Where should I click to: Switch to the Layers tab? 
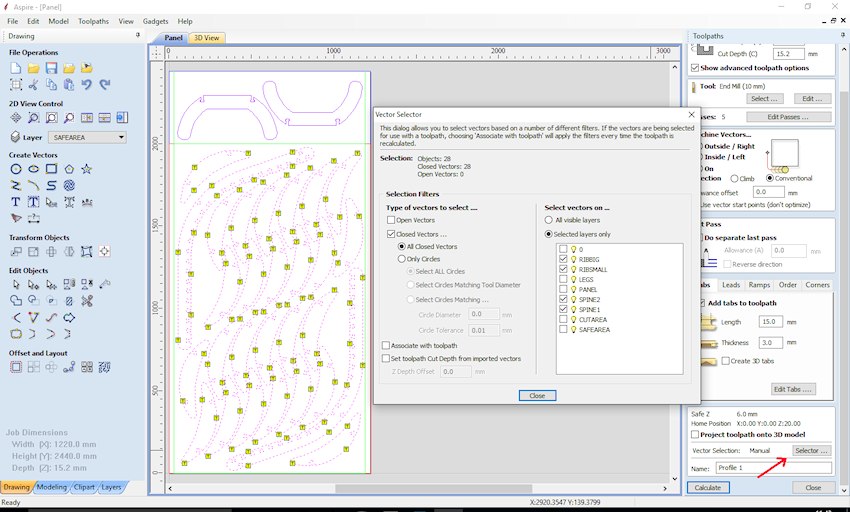pos(111,487)
